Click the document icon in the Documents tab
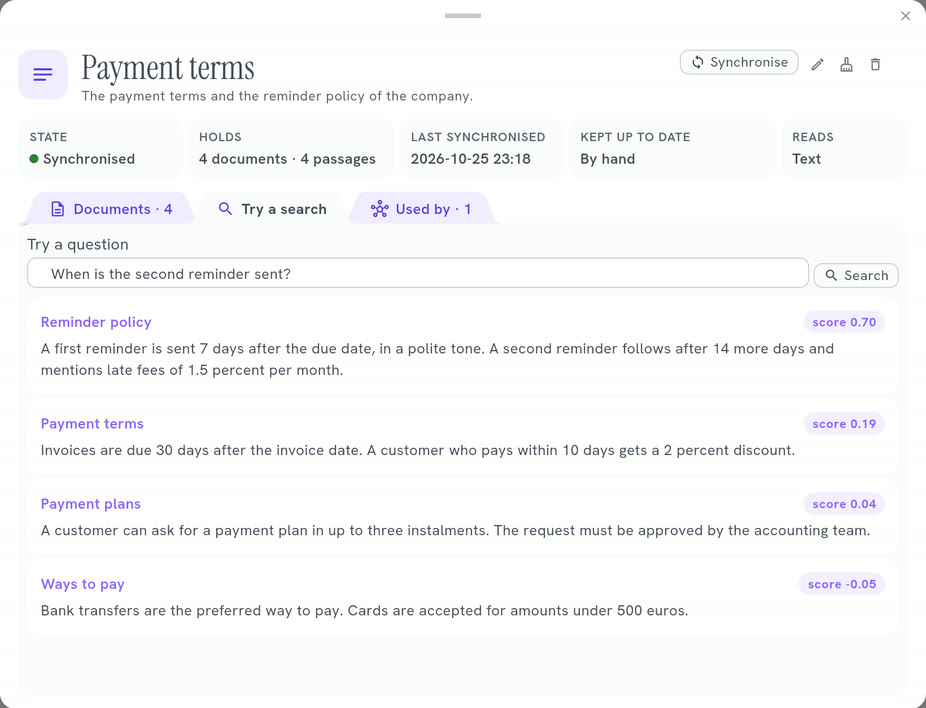Image resolution: width=926 pixels, height=708 pixels. click(x=57, y=209)
